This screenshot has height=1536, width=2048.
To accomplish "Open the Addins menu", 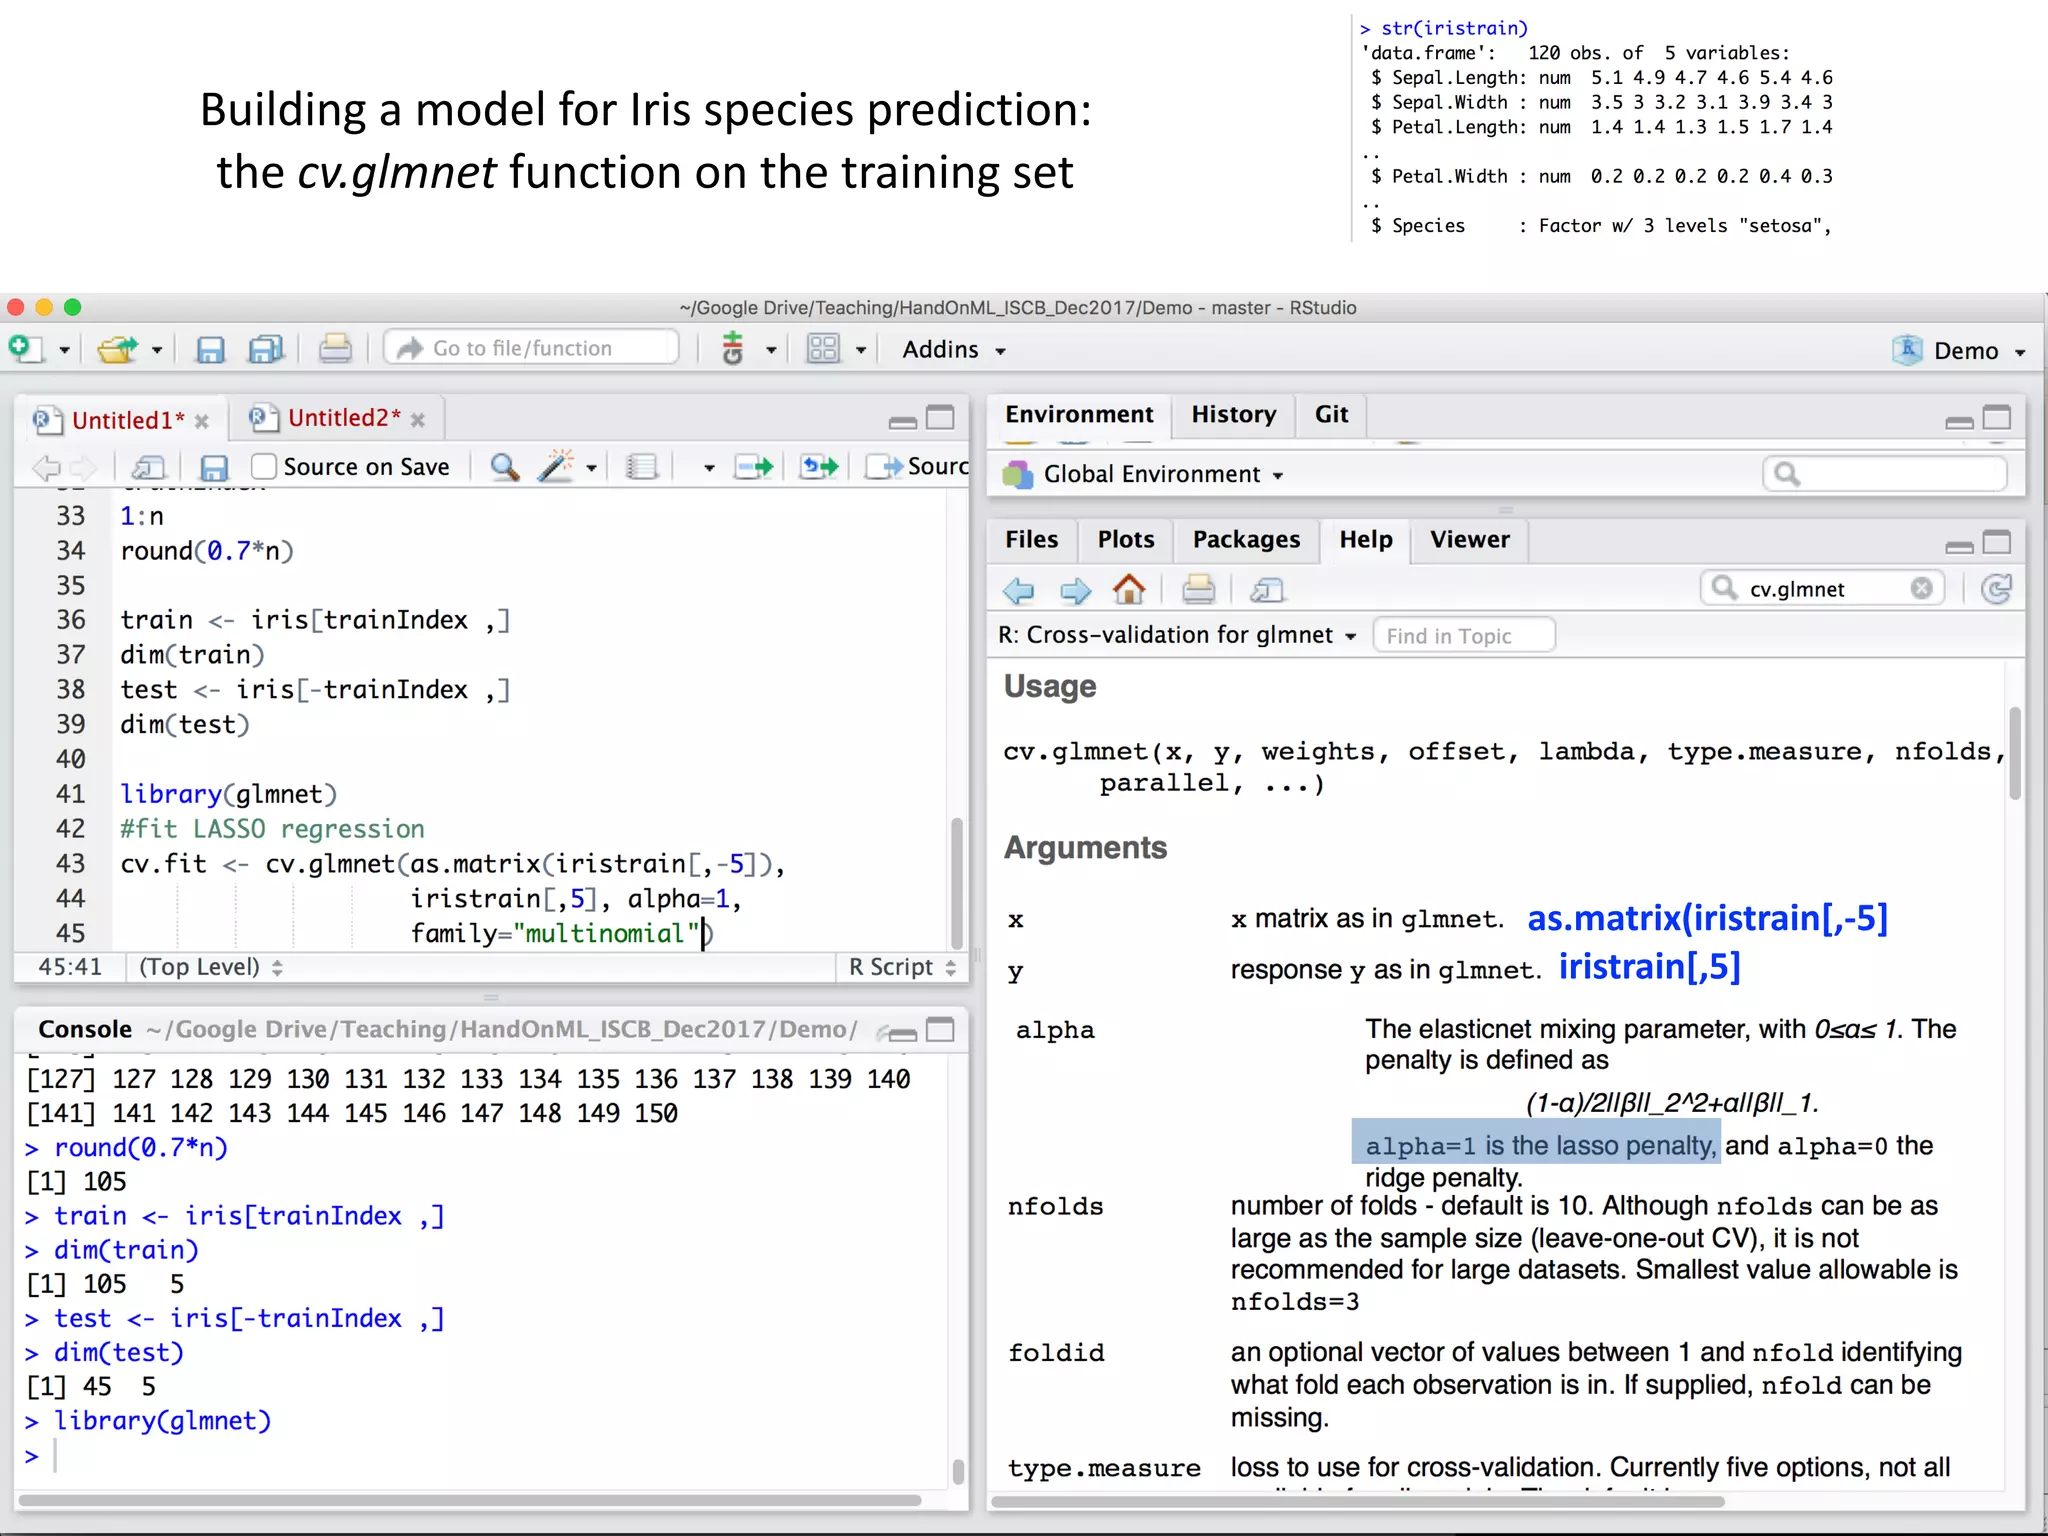I will (x=953, y=349).
